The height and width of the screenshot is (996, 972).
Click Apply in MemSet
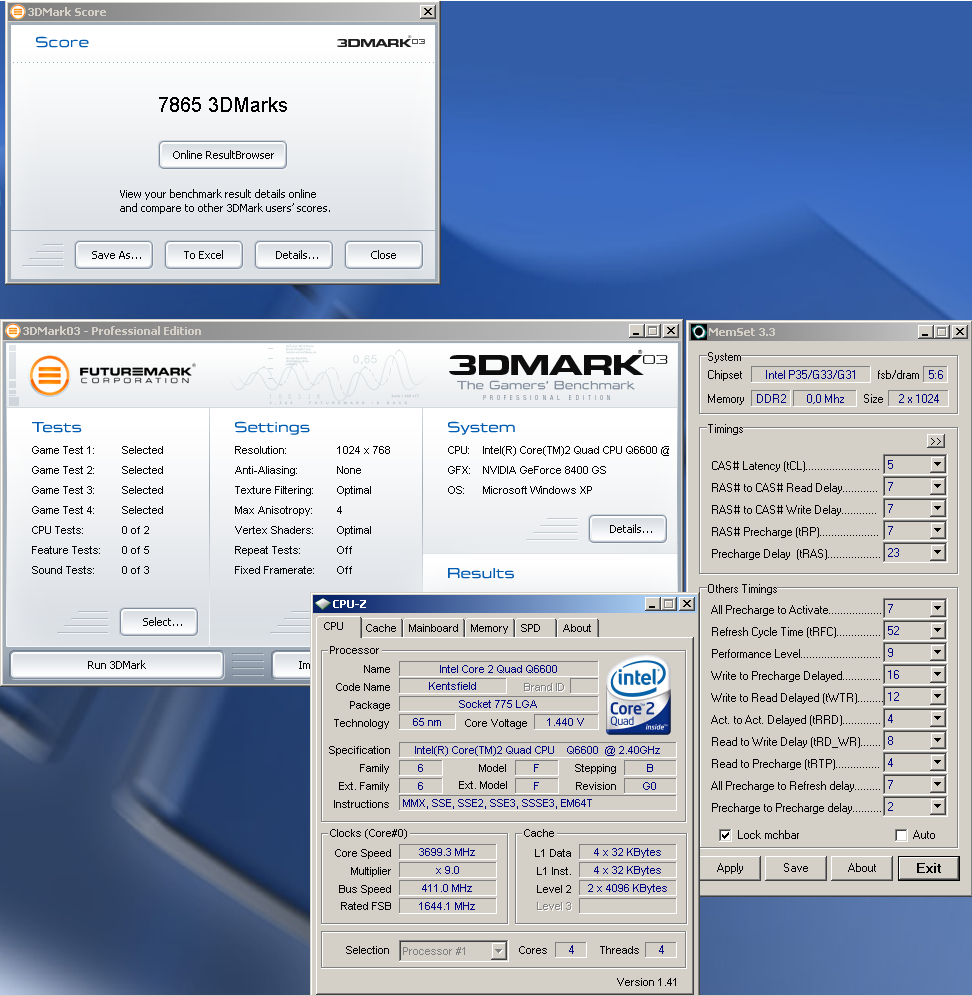(x=730, y=868)
